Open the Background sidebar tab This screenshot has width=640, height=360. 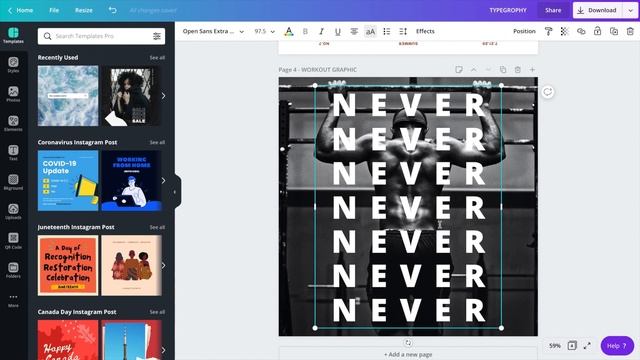click(13, 182)
